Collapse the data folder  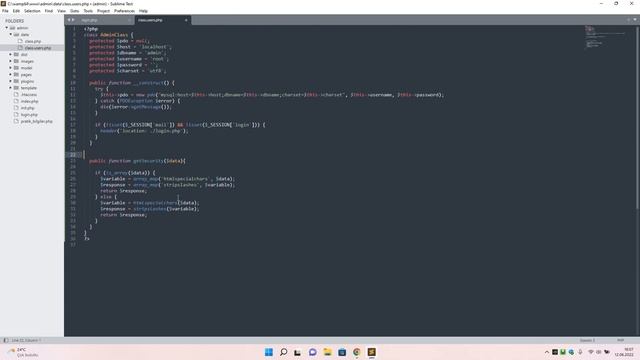11,34
